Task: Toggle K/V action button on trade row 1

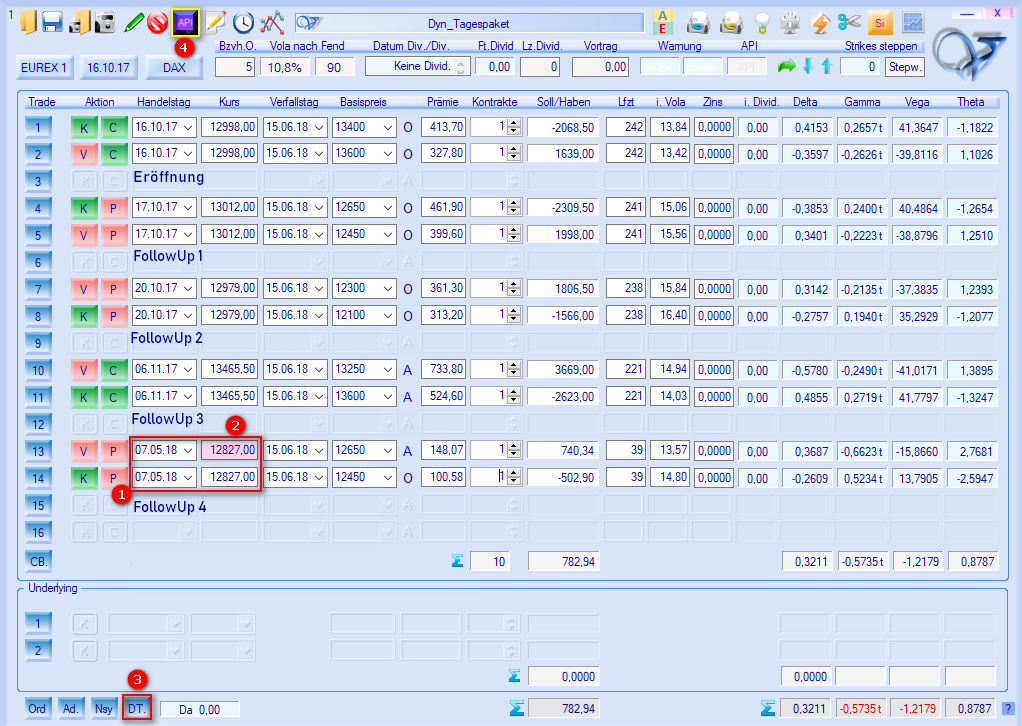Action: click(x=84, y=127)
